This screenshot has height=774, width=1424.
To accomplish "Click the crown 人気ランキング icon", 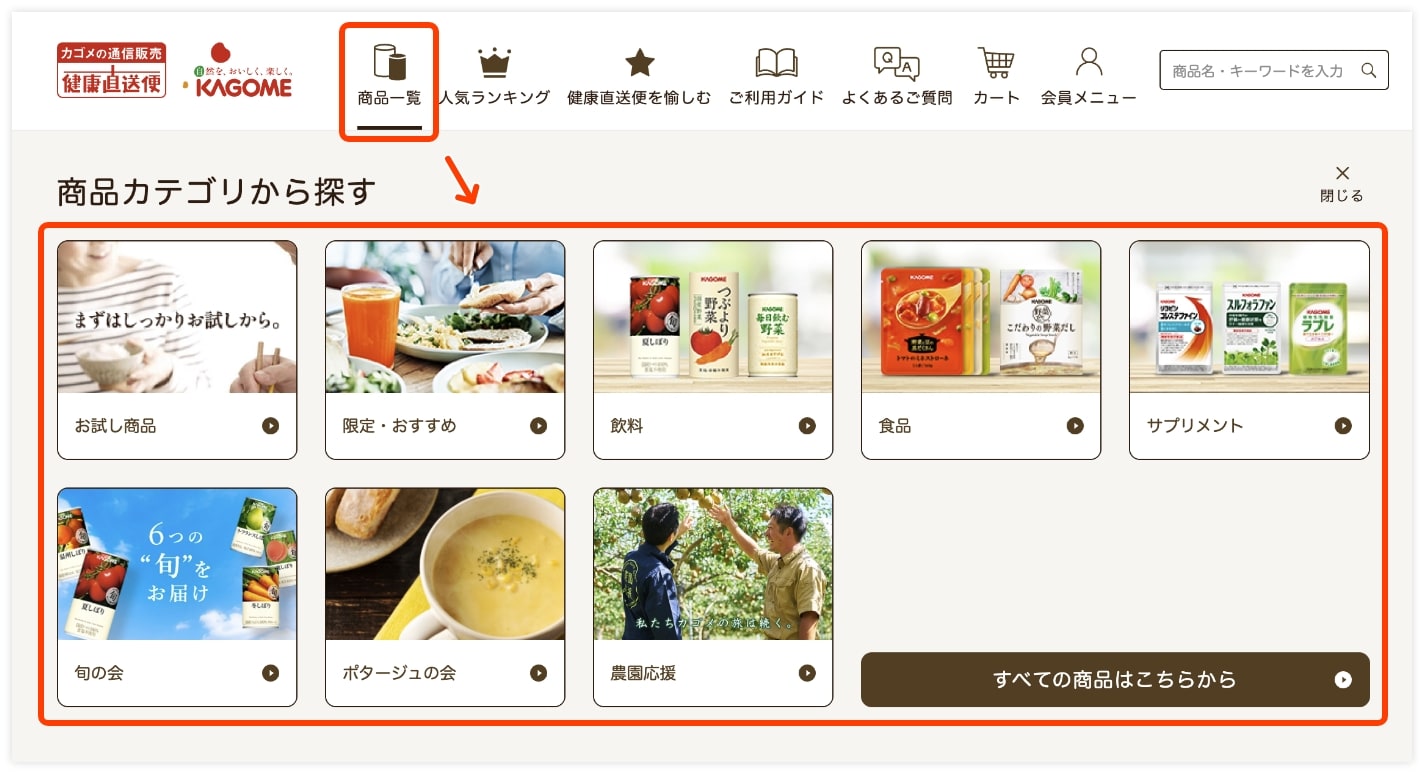I will (494, 63).
